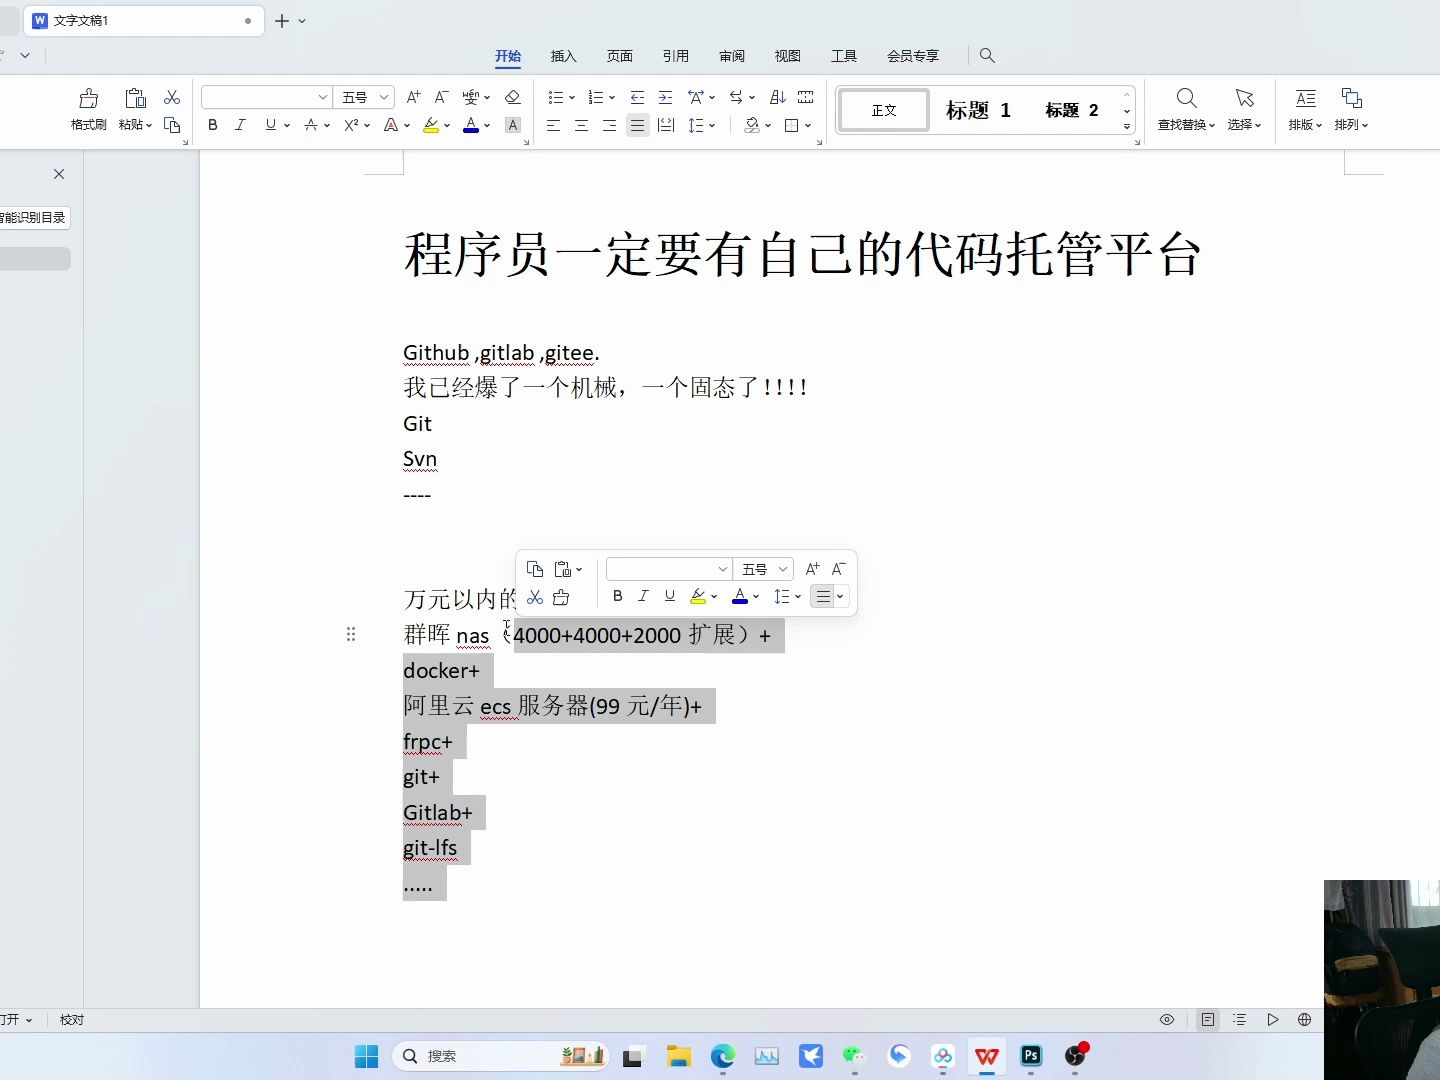Click the ribbon increase indent icon
The height and width of the screenshot is (1080, 1440).
pos(665,97)
